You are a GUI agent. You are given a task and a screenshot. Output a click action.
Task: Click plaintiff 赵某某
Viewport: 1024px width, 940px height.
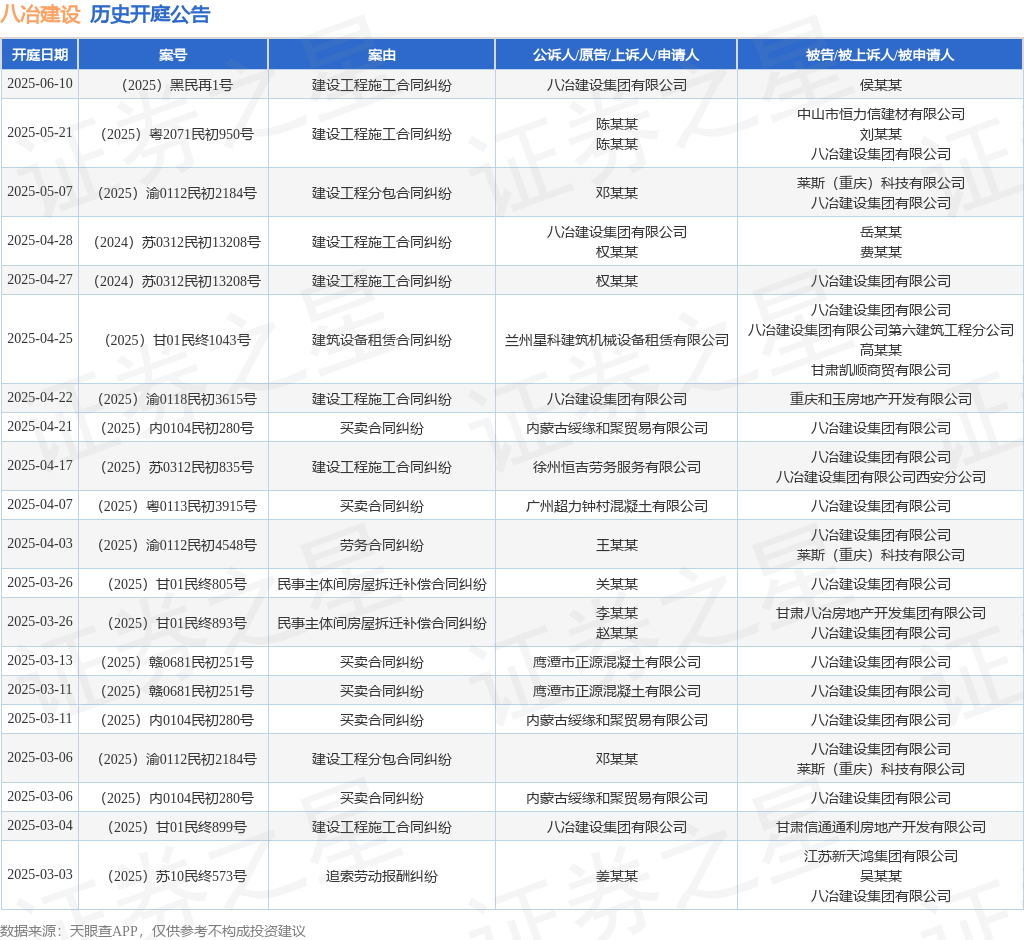(616, 633)
